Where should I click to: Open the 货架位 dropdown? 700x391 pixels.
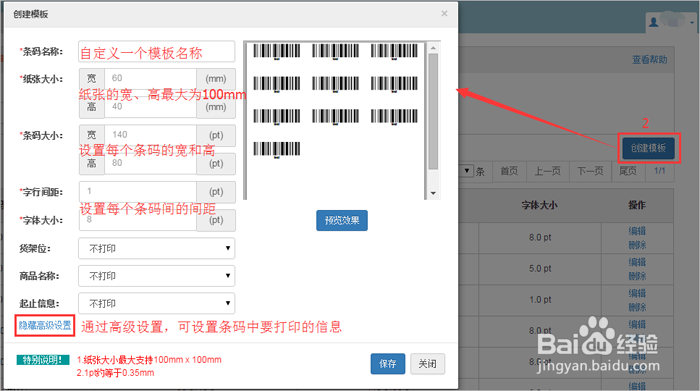coord(157,248)
